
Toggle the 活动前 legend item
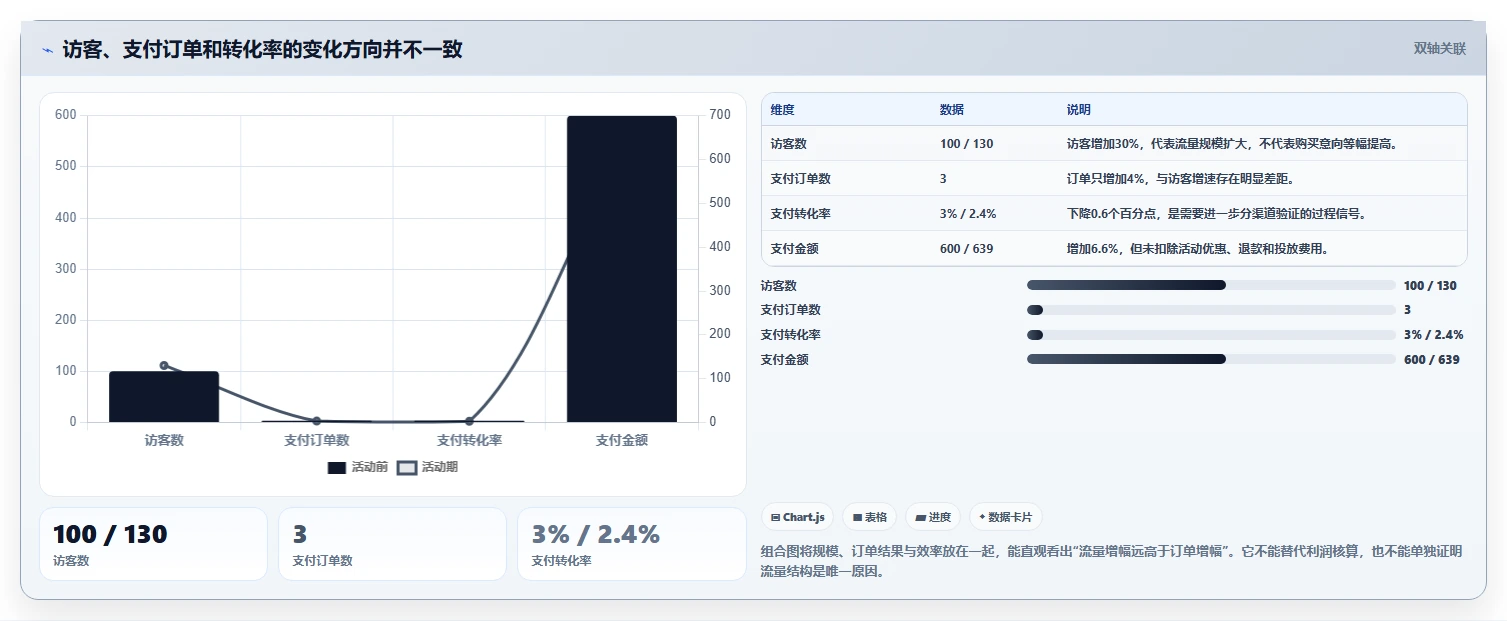pos(358,467)
